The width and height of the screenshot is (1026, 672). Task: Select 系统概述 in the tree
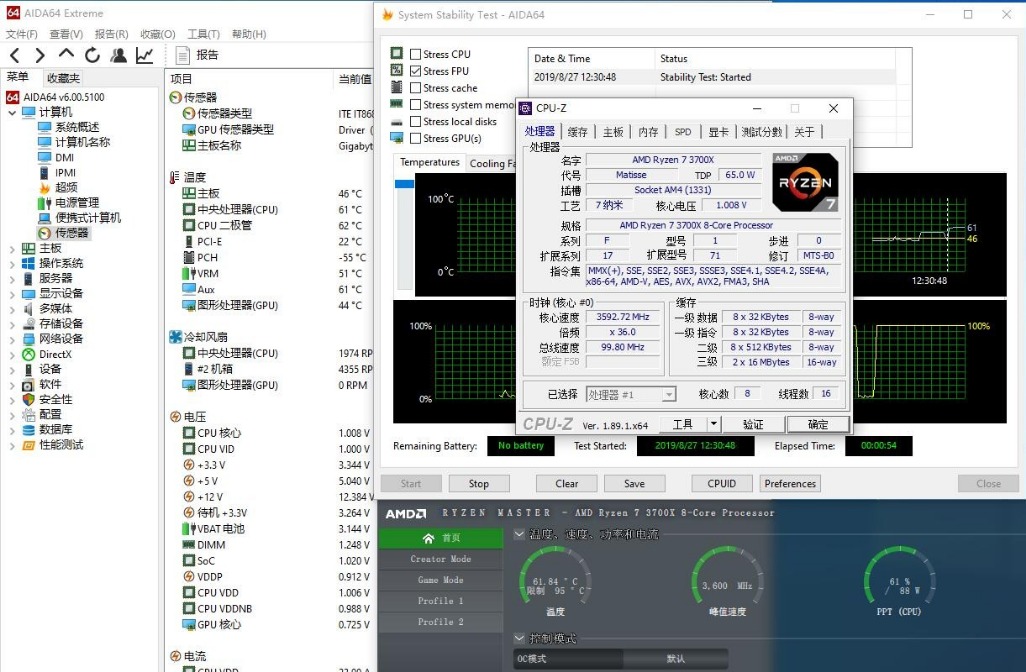[77, 127]
